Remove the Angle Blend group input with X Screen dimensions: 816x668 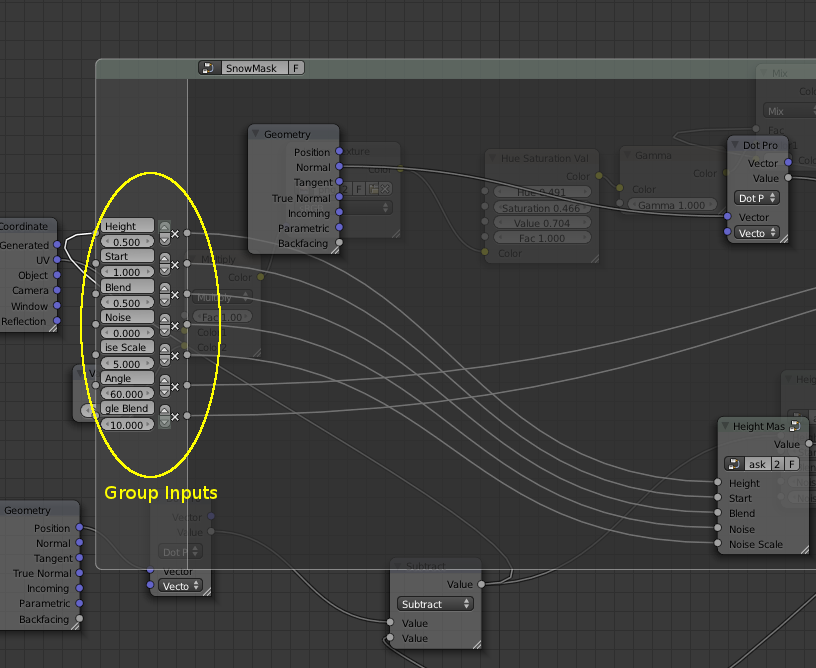175,417
